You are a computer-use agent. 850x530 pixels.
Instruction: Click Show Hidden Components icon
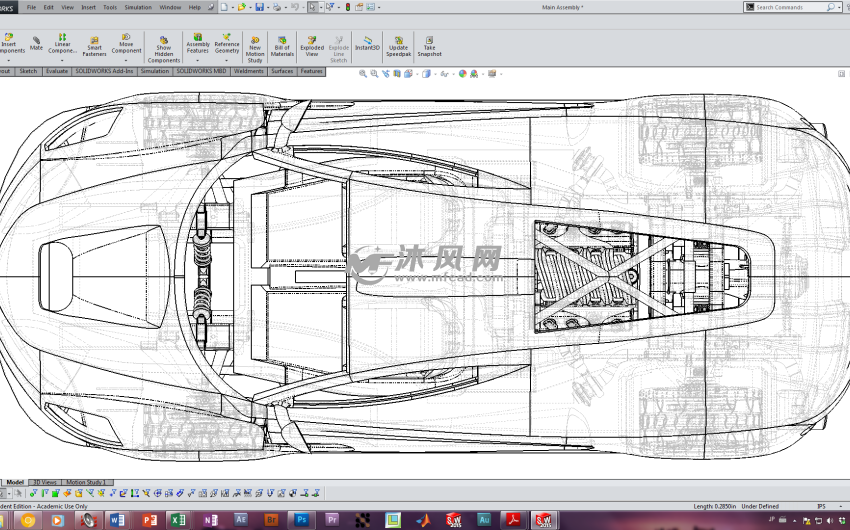point(163,42)
